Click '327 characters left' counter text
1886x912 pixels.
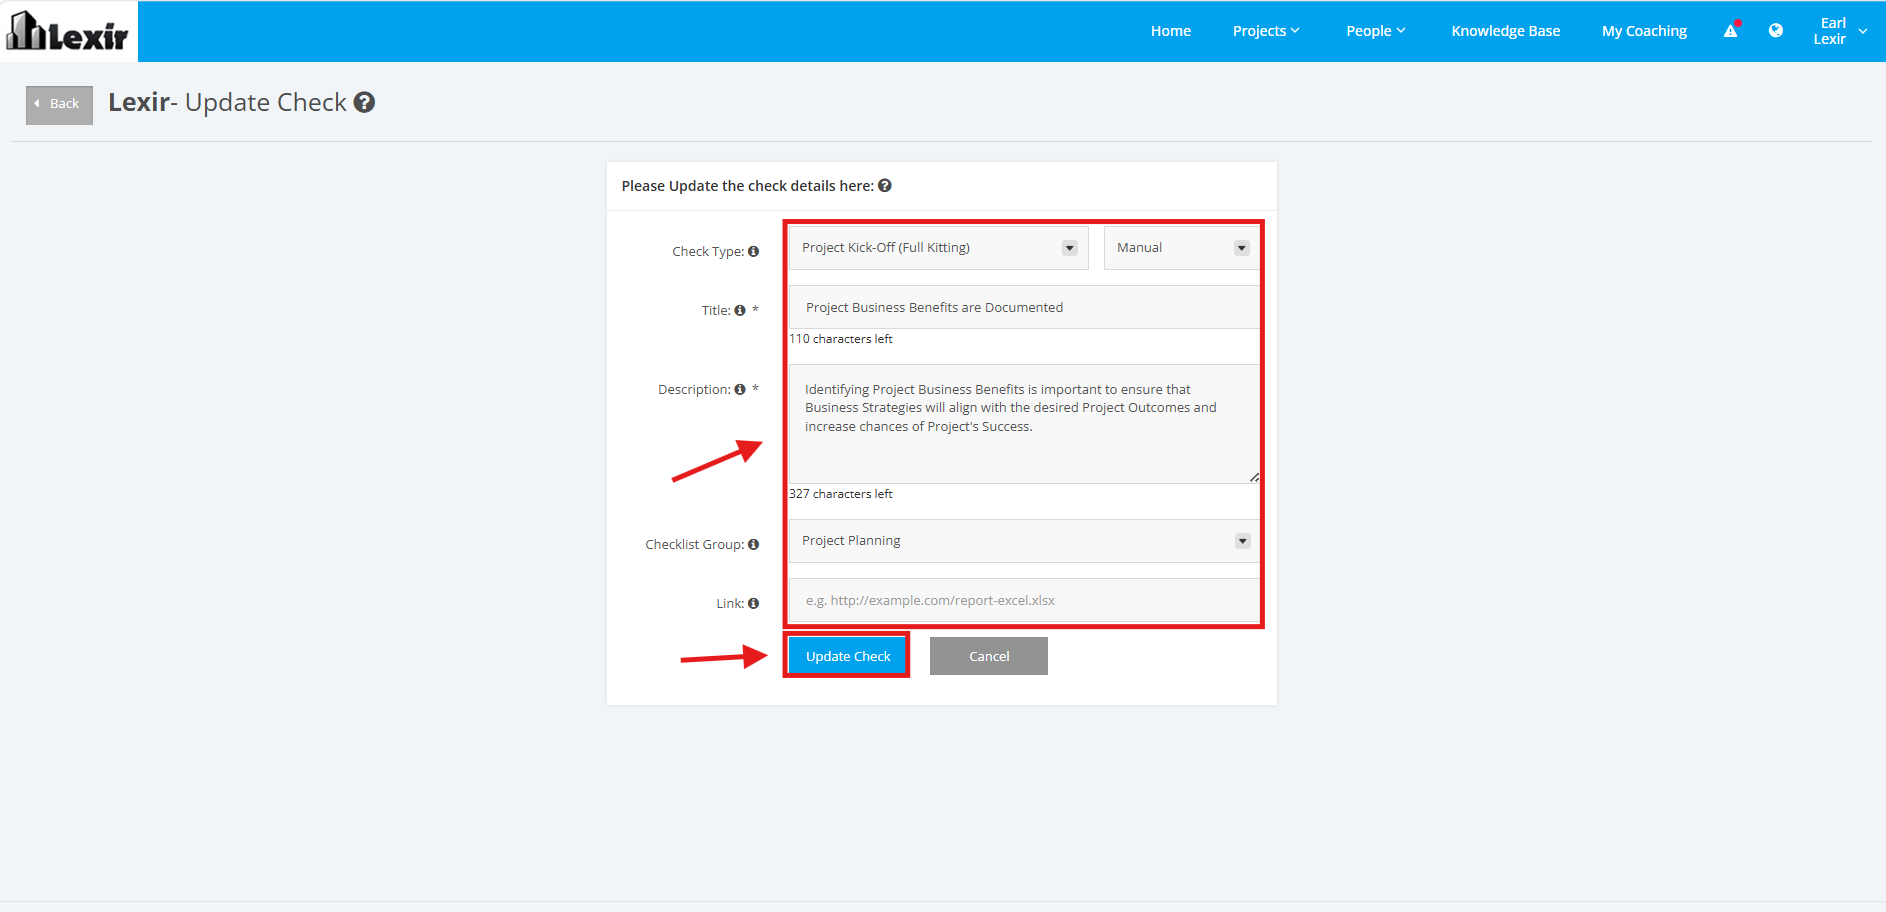point(841,494)
